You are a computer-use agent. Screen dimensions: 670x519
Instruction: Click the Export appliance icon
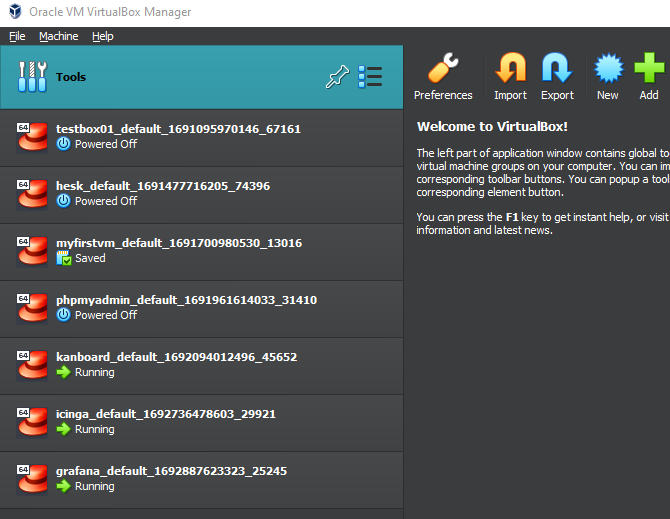(x=557, y=76)
